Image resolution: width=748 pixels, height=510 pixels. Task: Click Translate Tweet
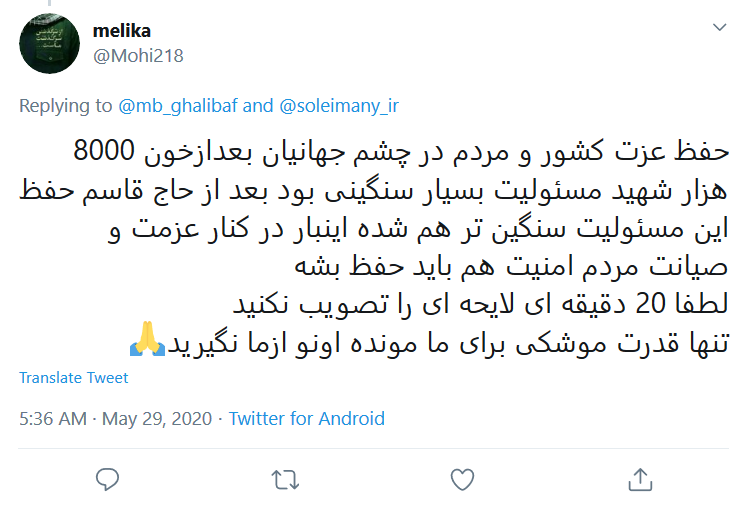(x=74, y=378)
